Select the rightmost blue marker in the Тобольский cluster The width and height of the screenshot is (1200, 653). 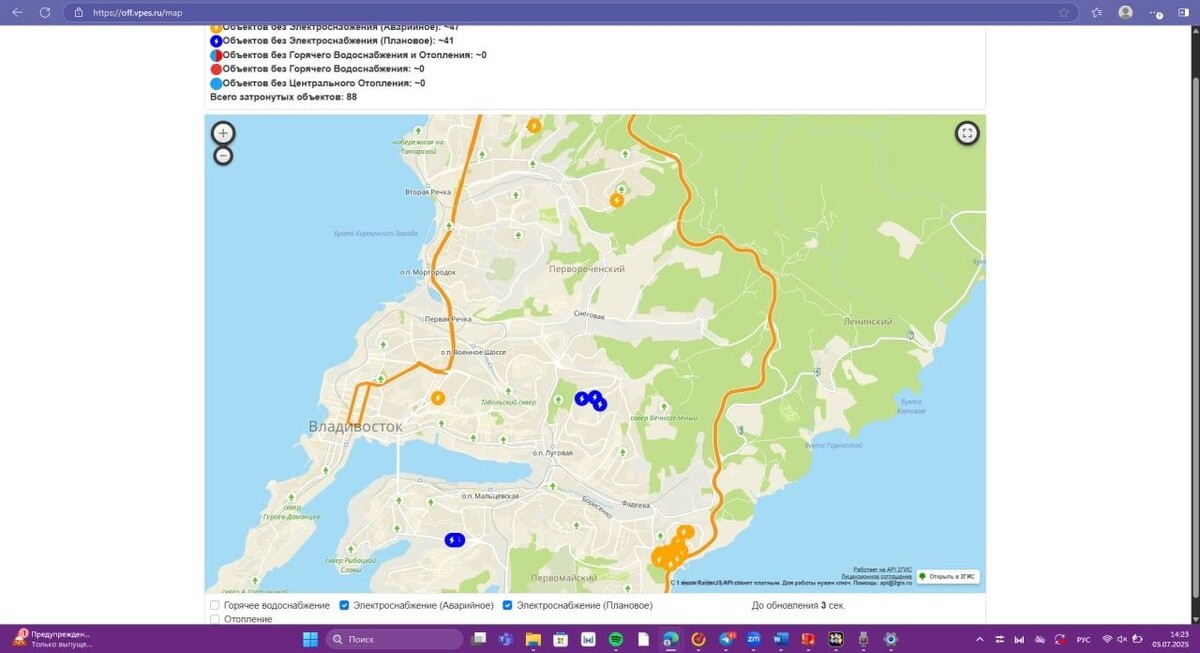coord(600,404)
